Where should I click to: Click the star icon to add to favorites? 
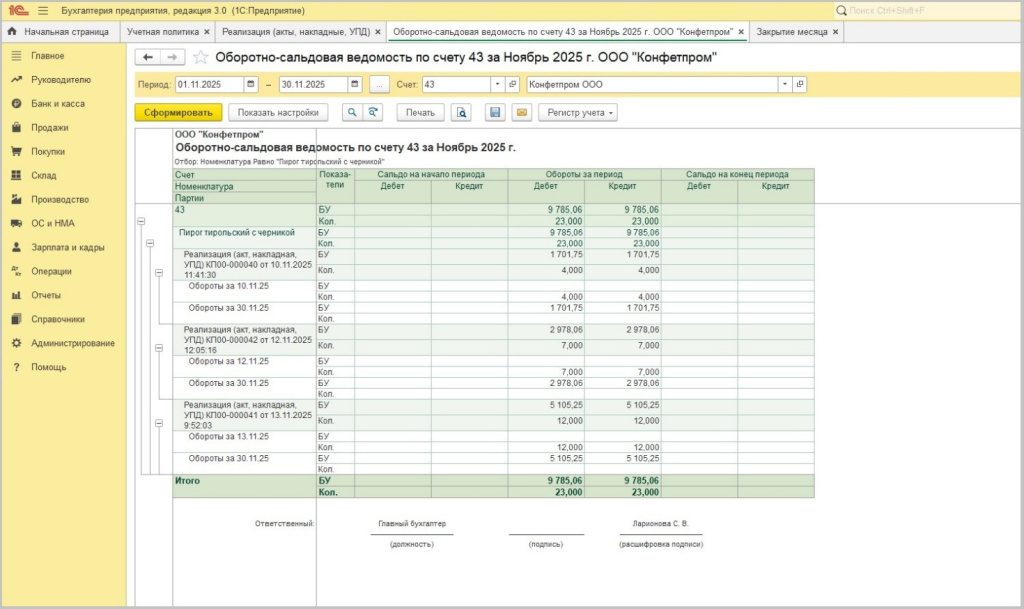(201, 58)
